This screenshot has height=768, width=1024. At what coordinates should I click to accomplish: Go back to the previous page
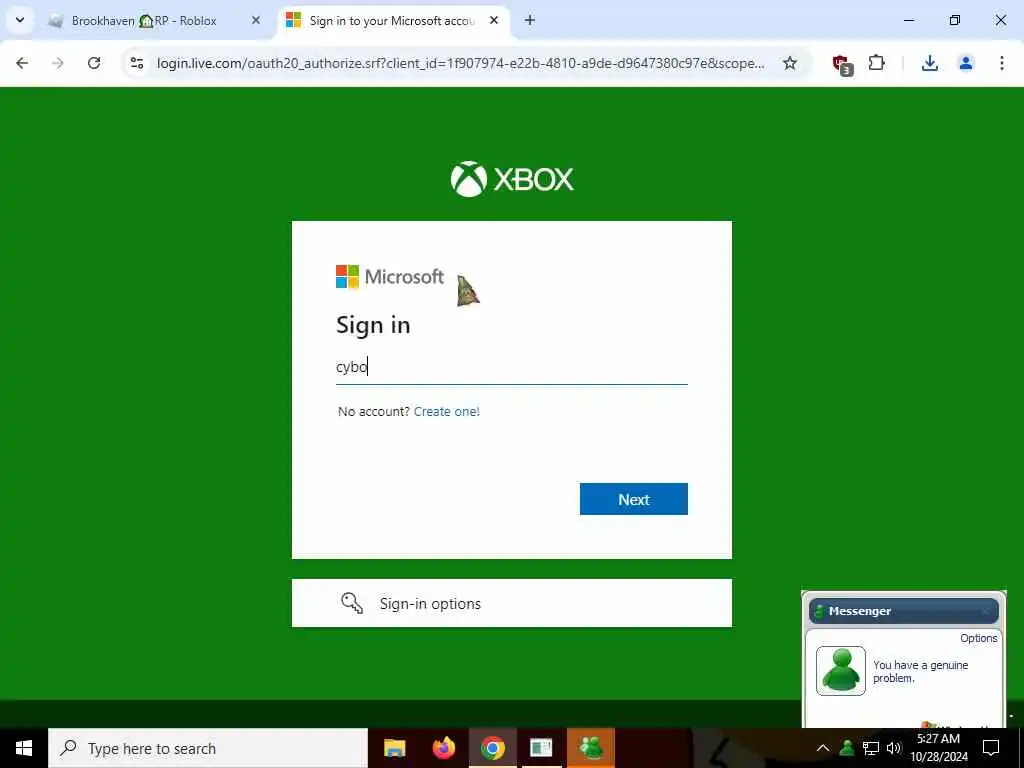[x=22, y=63]
